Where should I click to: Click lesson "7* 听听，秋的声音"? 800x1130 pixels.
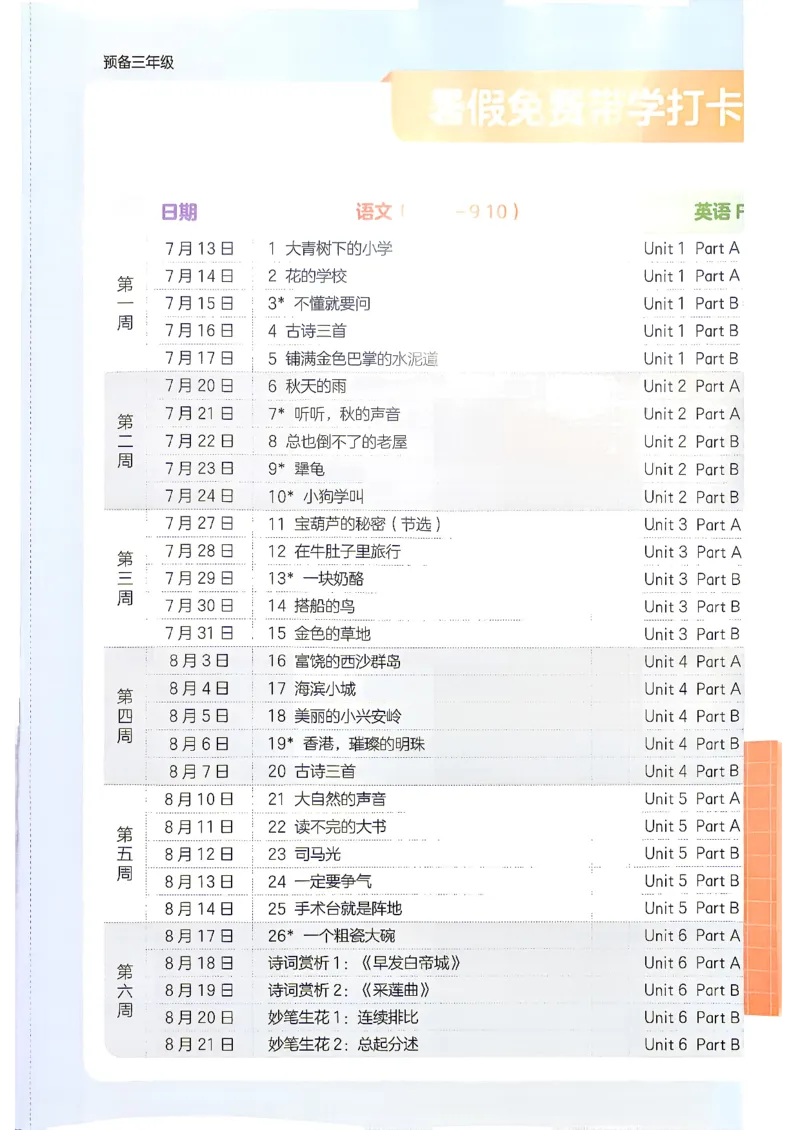click(334, 414)
